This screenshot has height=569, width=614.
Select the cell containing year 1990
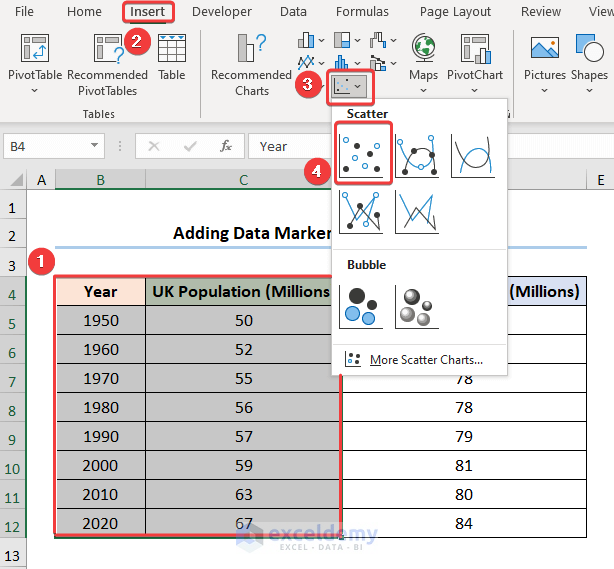(x=100, y=439)
